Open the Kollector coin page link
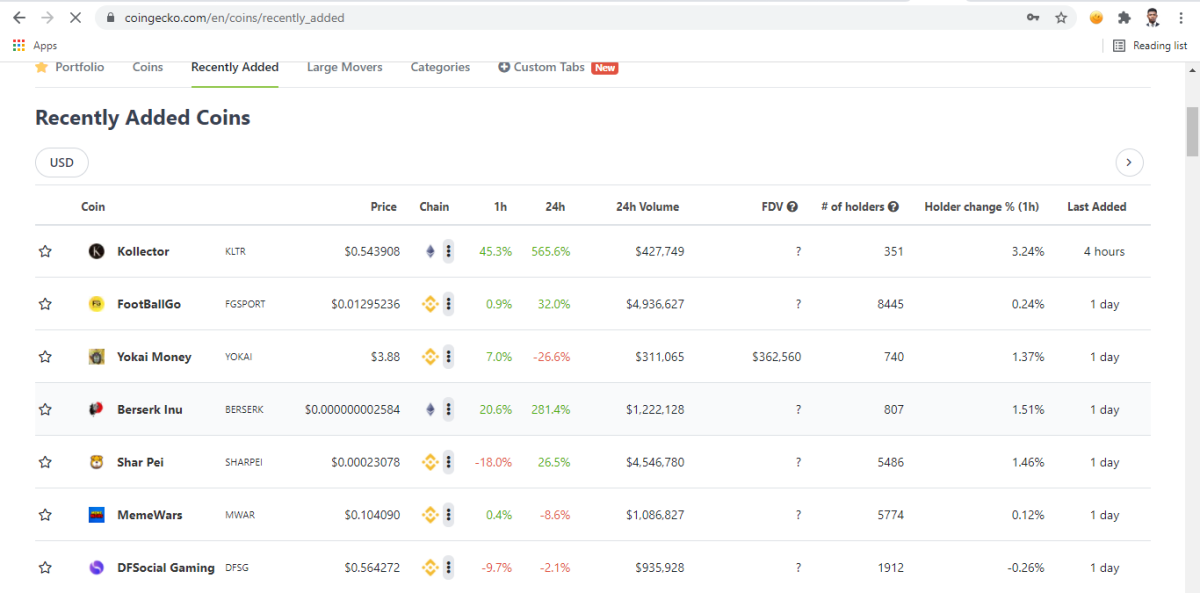Viewport: 1200px width, 593px height. (143, 252)
